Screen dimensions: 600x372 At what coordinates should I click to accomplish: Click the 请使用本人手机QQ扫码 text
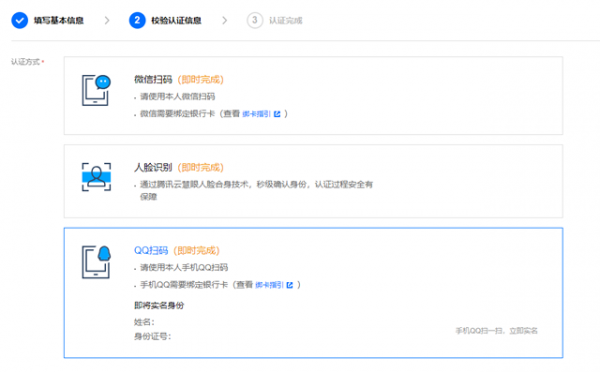coord(184,267)
